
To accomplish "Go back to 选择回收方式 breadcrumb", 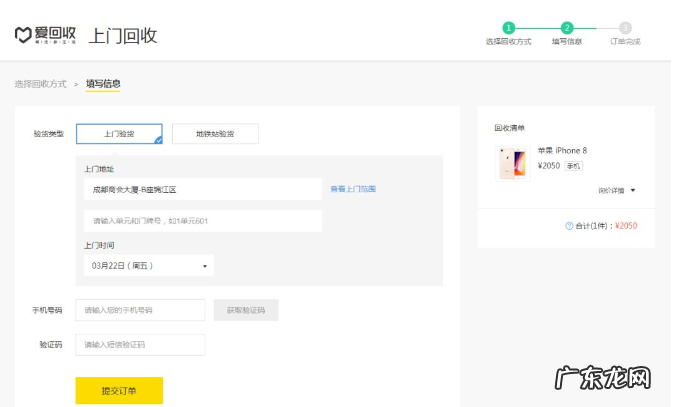I will click(40, 84).
